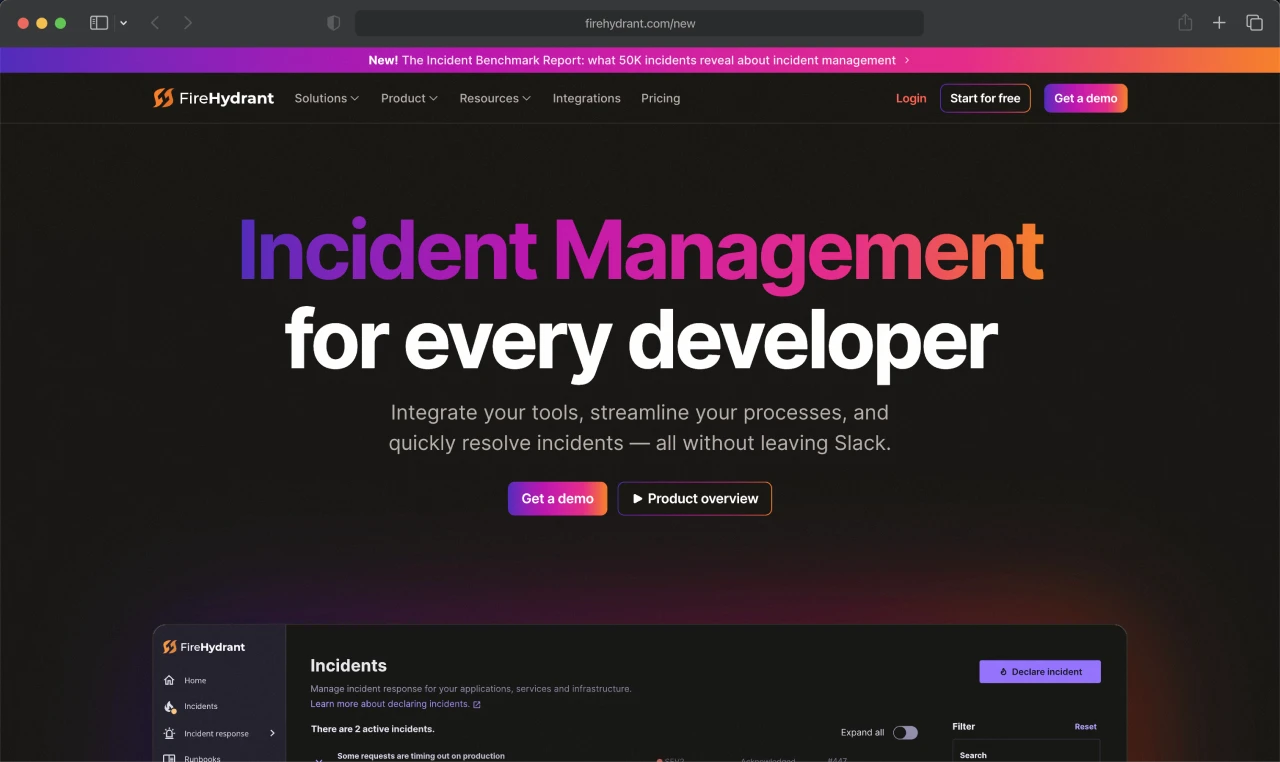Click the FireHydrant logo in the navbar

point(213,98)
